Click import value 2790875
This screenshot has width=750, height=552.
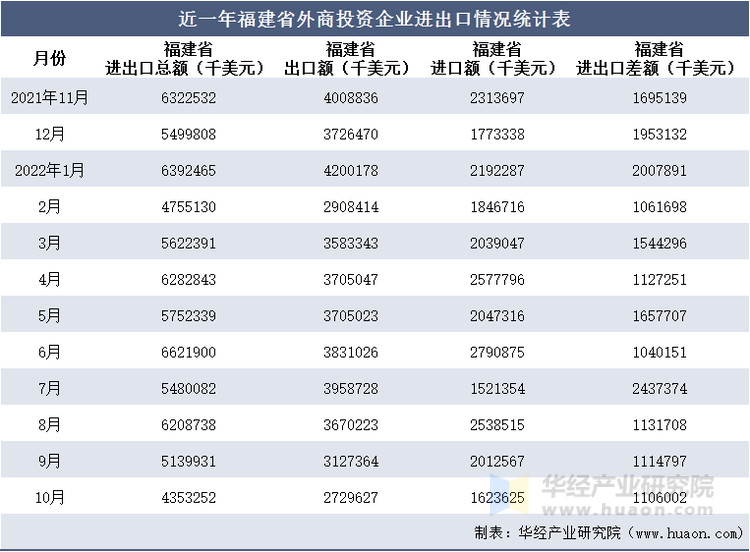(497, 353)
